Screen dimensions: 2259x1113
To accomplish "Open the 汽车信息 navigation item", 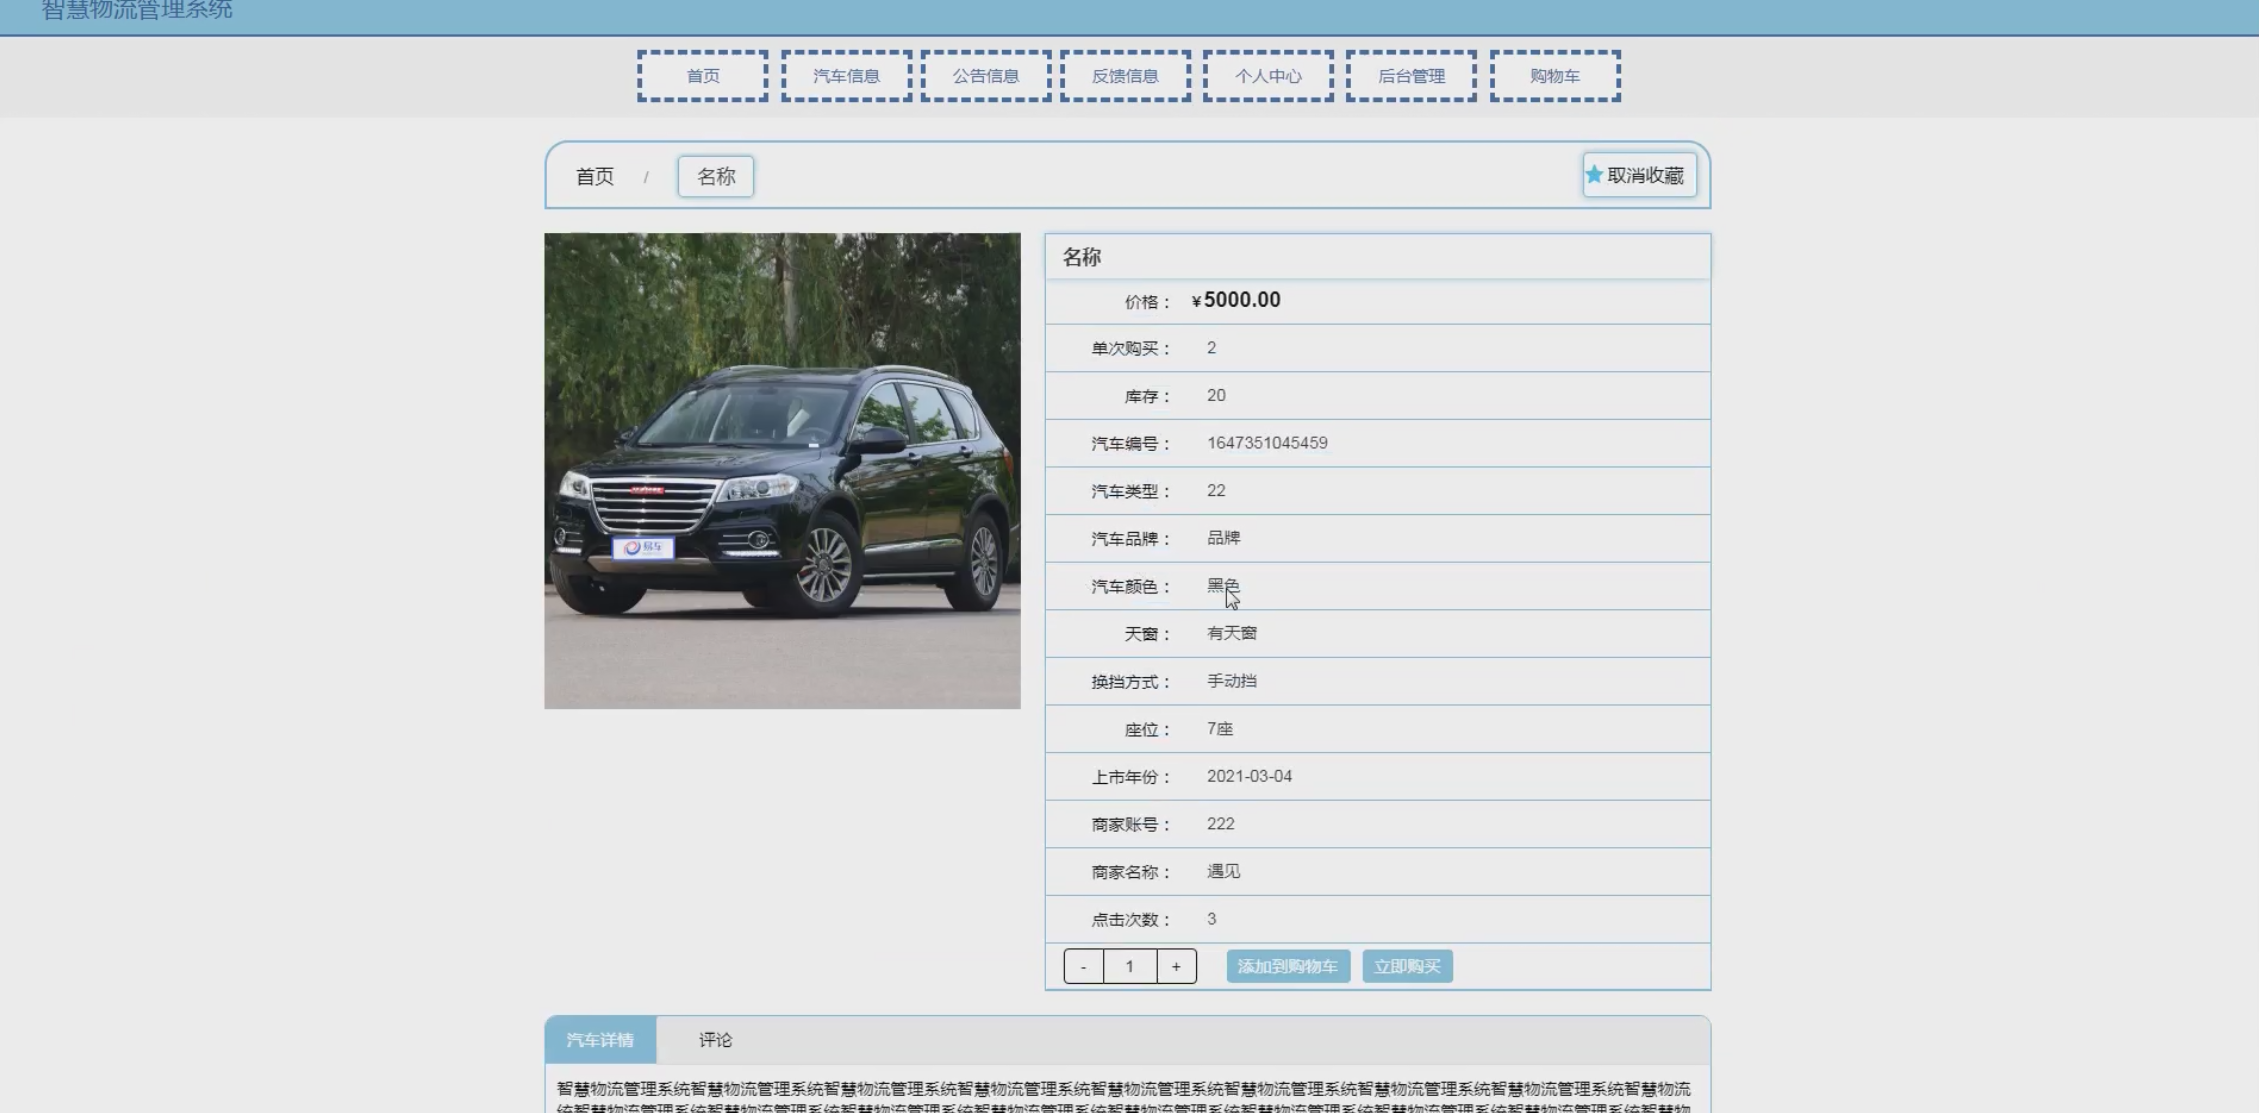I will 846,76.
